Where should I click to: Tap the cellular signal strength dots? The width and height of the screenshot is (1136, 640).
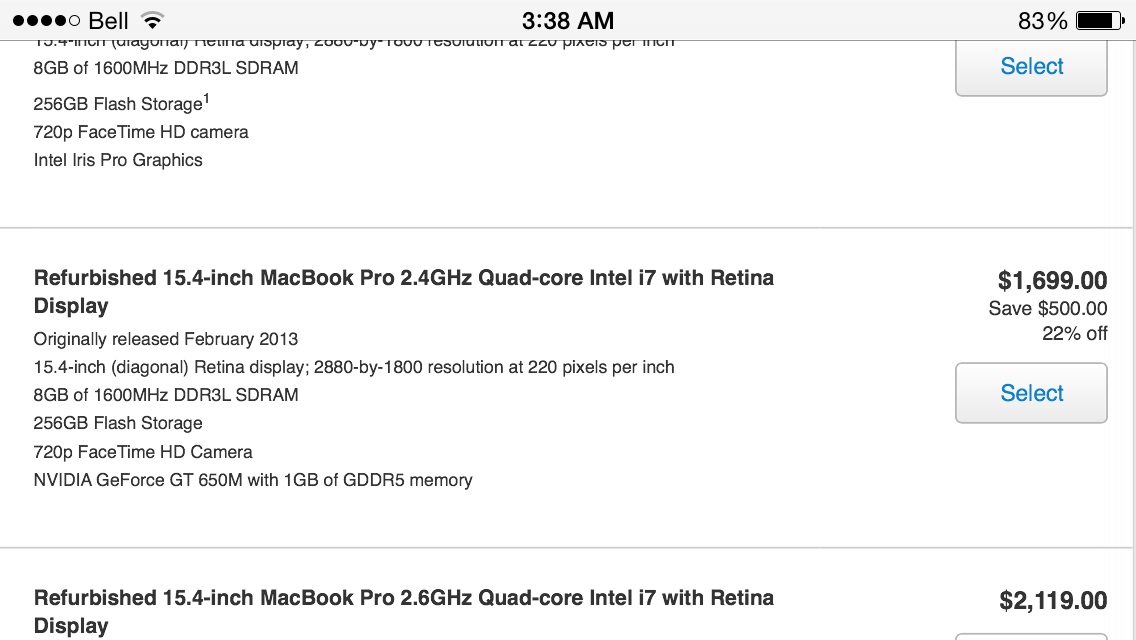tap(46, 20)
